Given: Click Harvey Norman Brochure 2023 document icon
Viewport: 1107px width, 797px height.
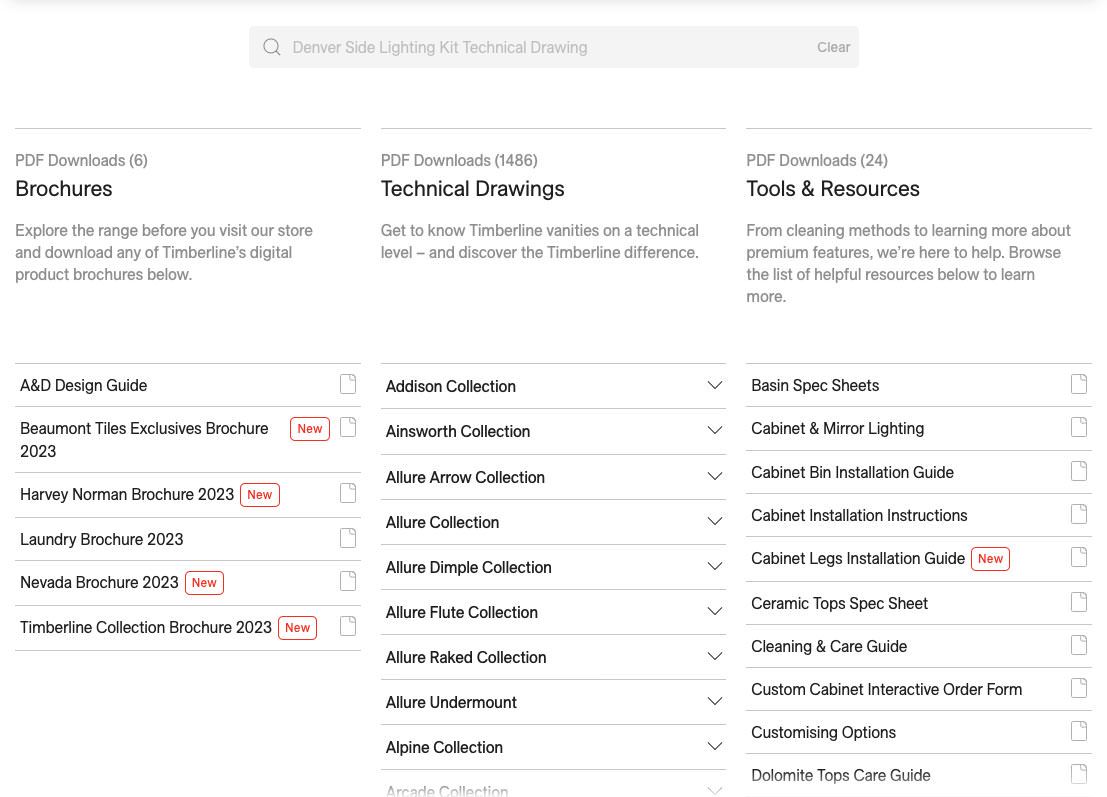Looking at the screenshot, I should [x=348, y=493].
